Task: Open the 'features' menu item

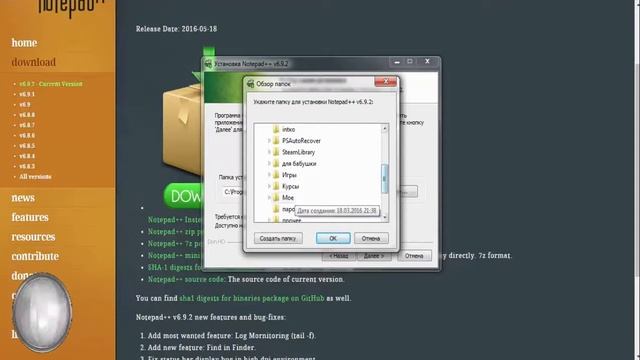Action: point(30,218)
